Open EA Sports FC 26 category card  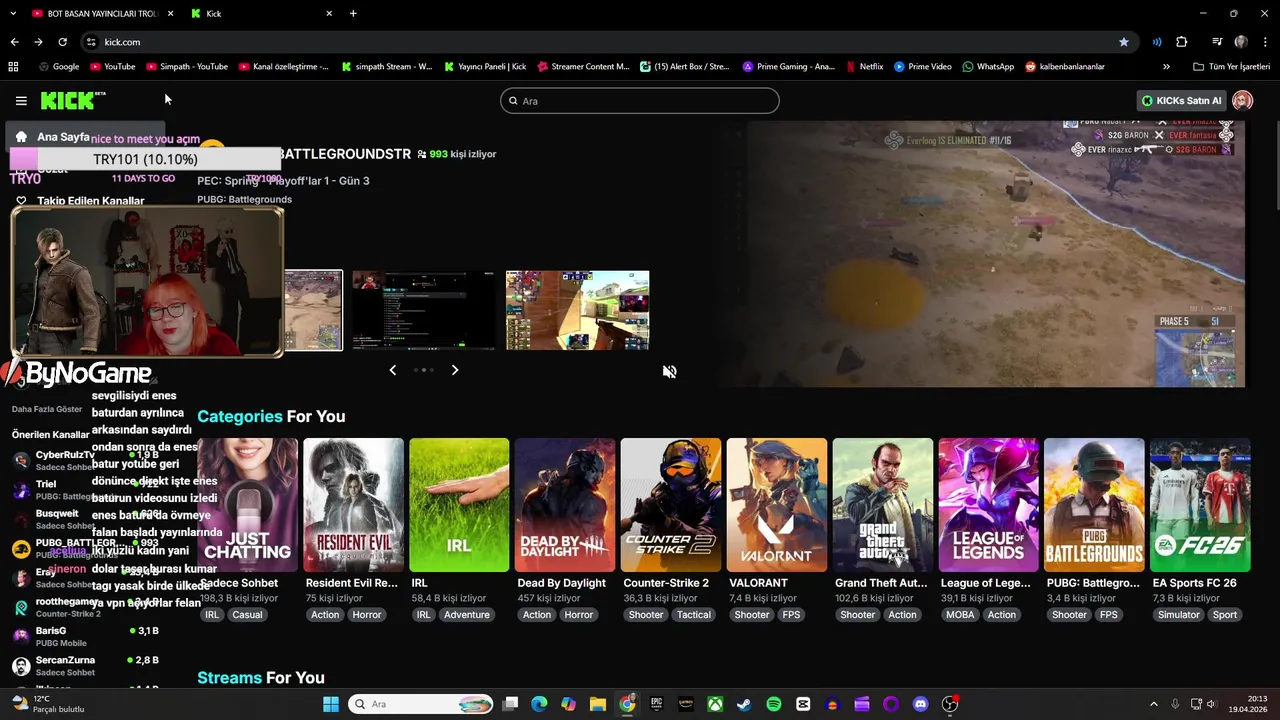pos(1200,505)
